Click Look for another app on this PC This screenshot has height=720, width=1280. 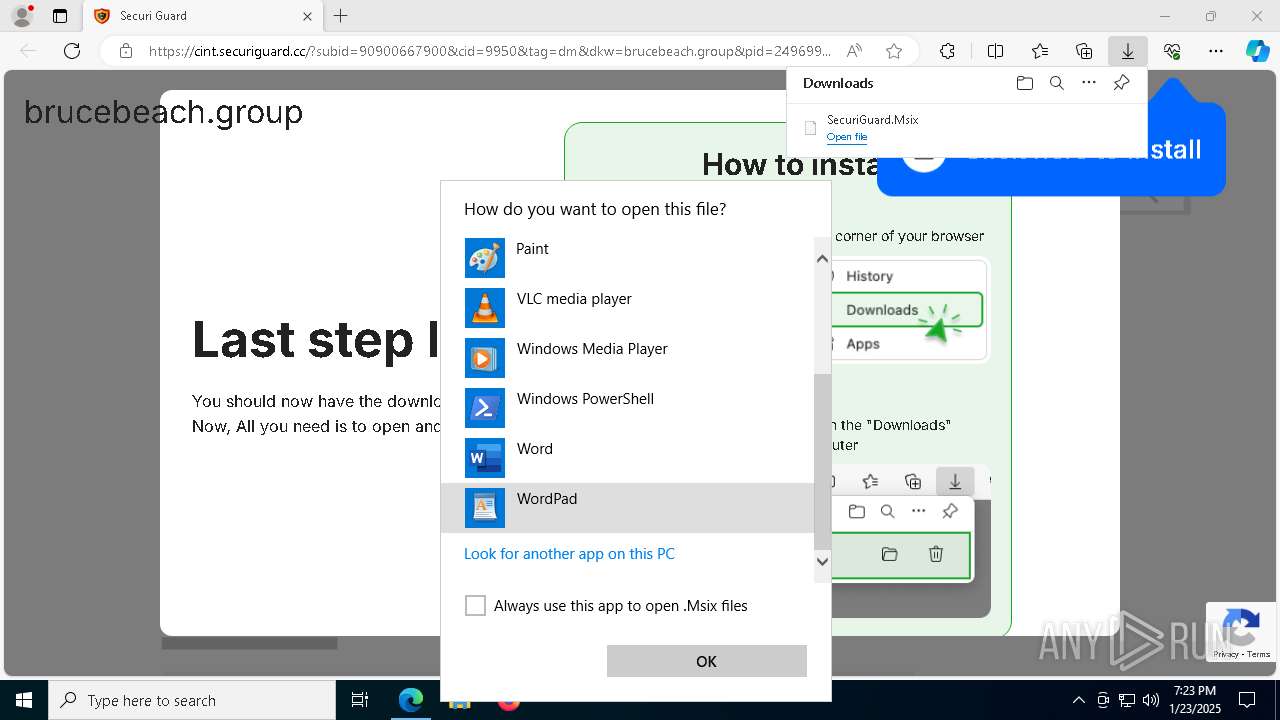pyautogui.click(x=569, y=554)
